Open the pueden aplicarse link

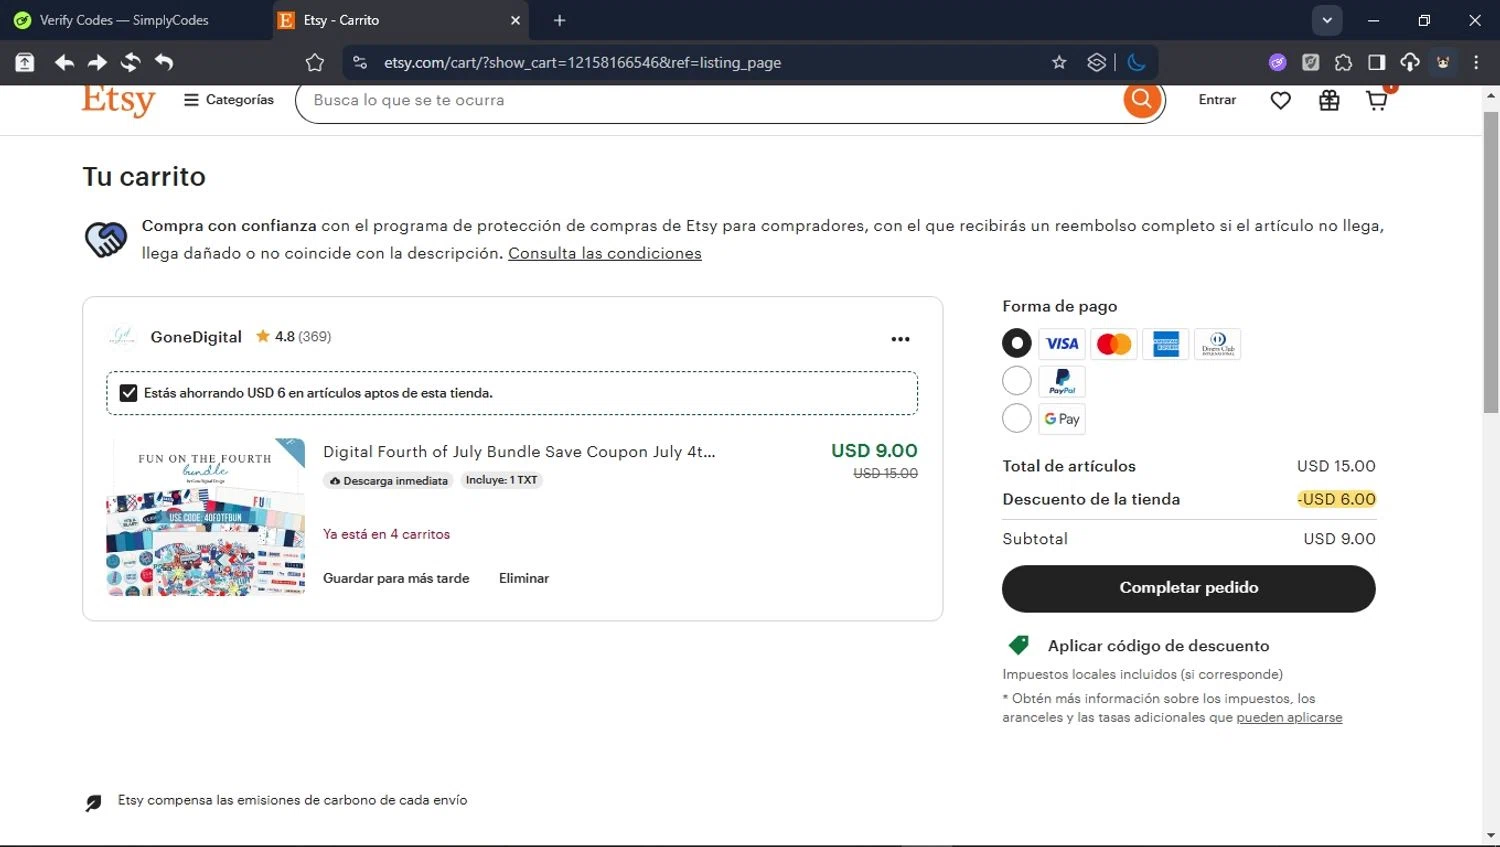[x=1289, y=717]
